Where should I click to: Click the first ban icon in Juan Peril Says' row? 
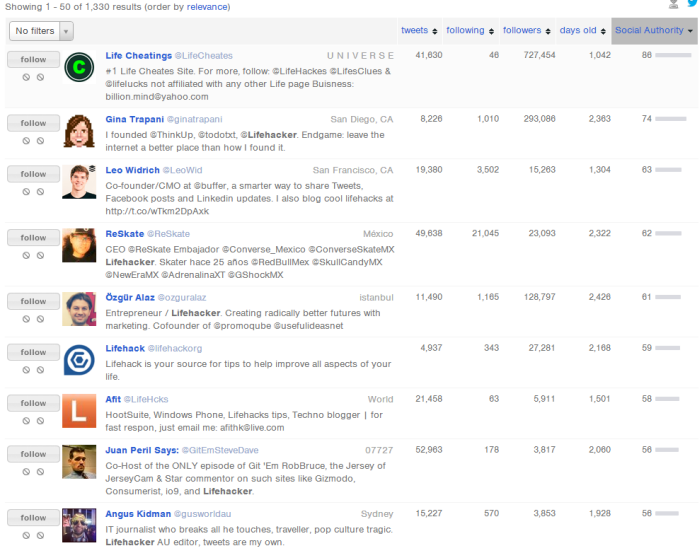[26, 471]
